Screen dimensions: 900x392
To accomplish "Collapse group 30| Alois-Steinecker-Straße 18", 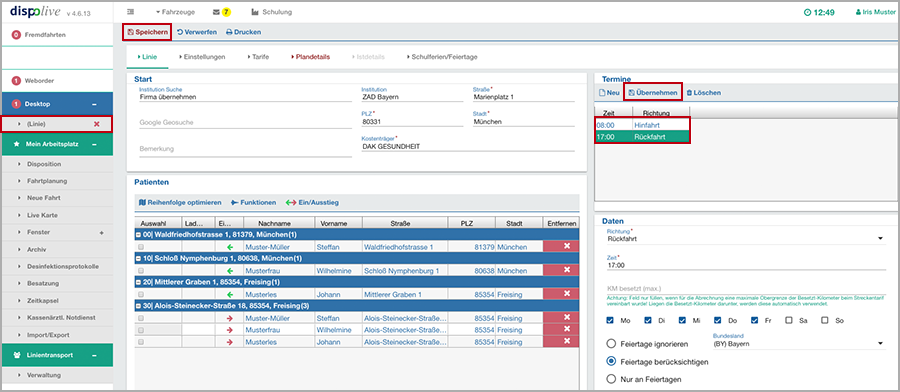I will [138, 306].
